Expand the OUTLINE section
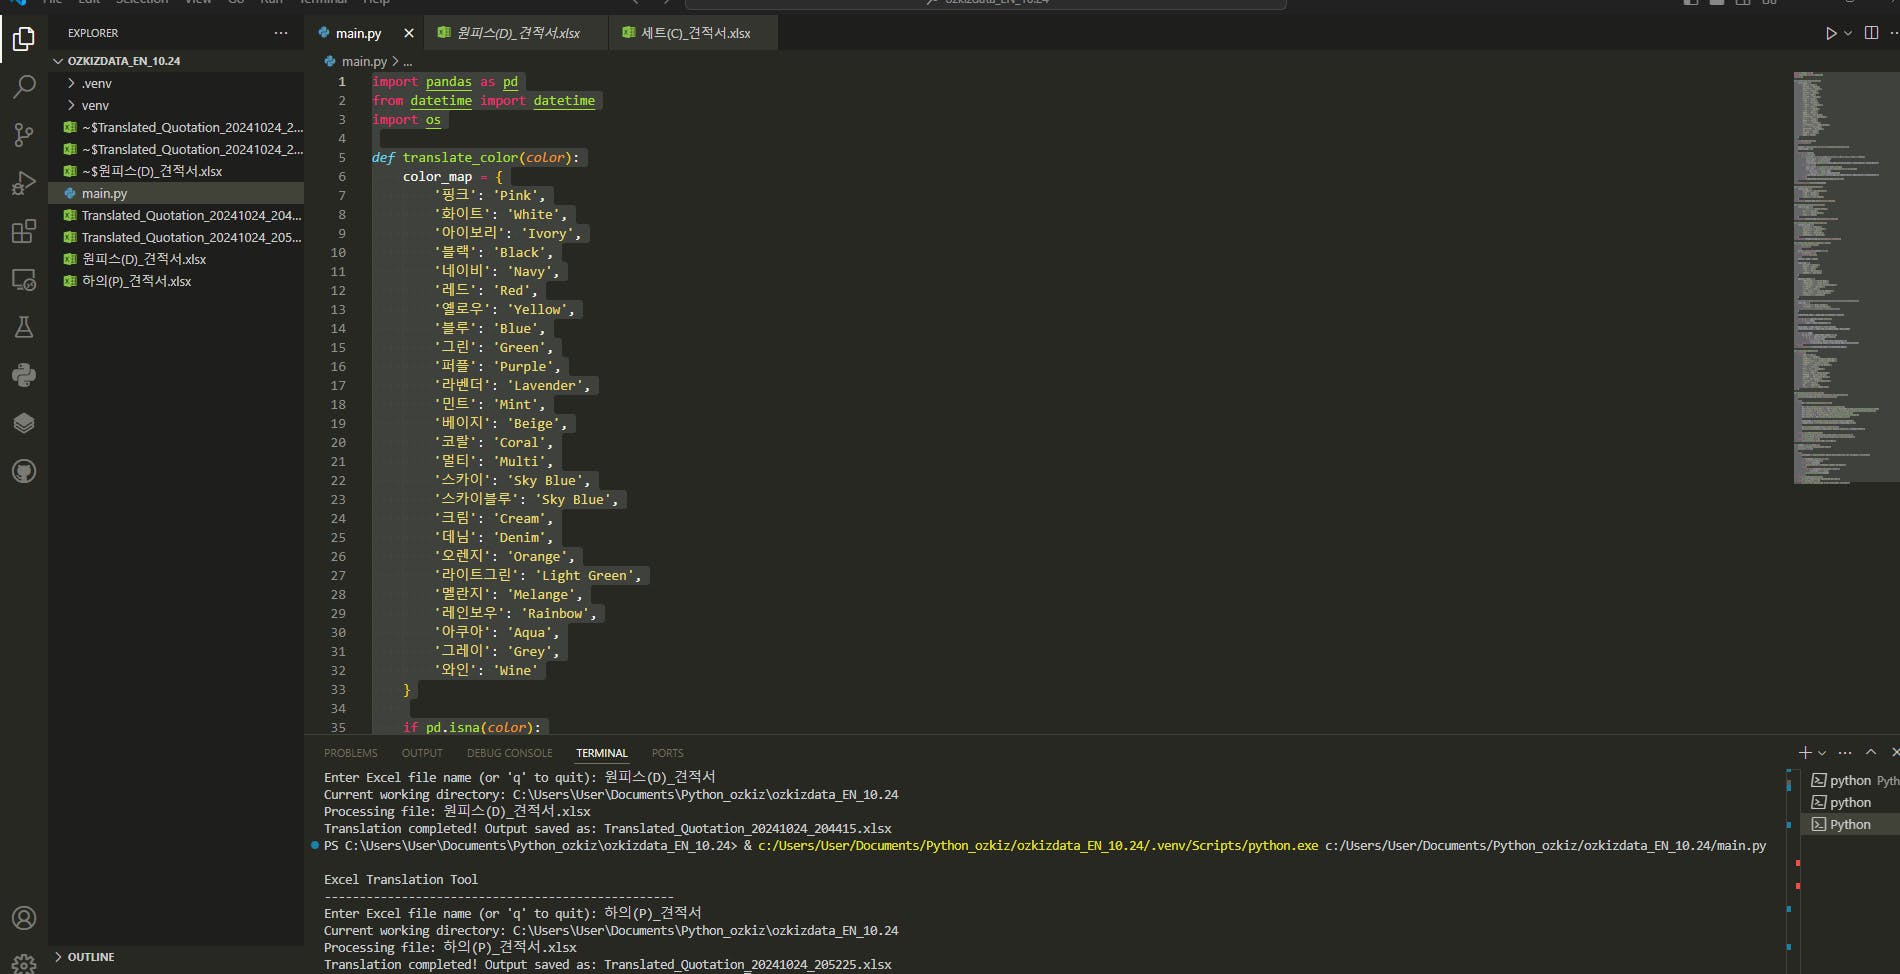1900x974 pixels. tap(176, 957)
